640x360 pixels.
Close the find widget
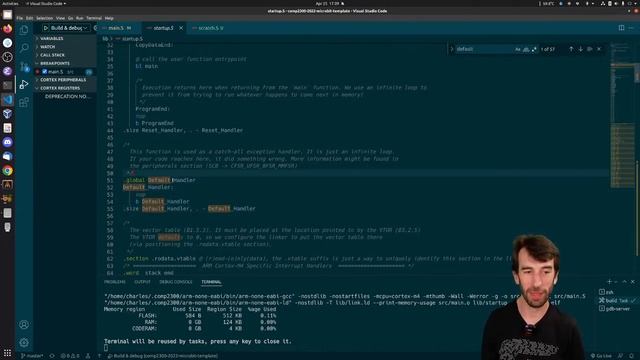(x=599, y=49)
